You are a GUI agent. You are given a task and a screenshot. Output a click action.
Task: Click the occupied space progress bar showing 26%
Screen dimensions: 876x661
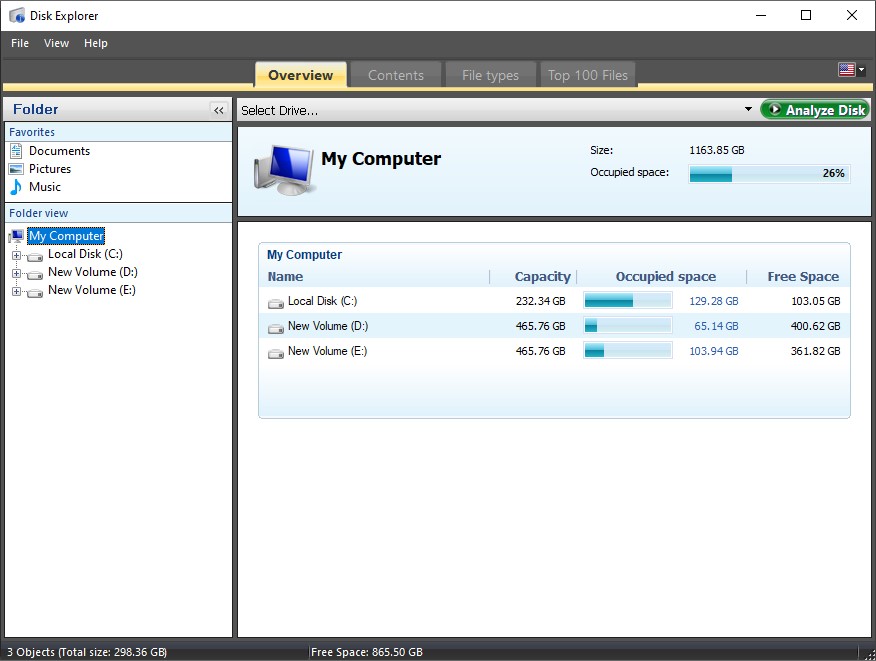[768, 173]
